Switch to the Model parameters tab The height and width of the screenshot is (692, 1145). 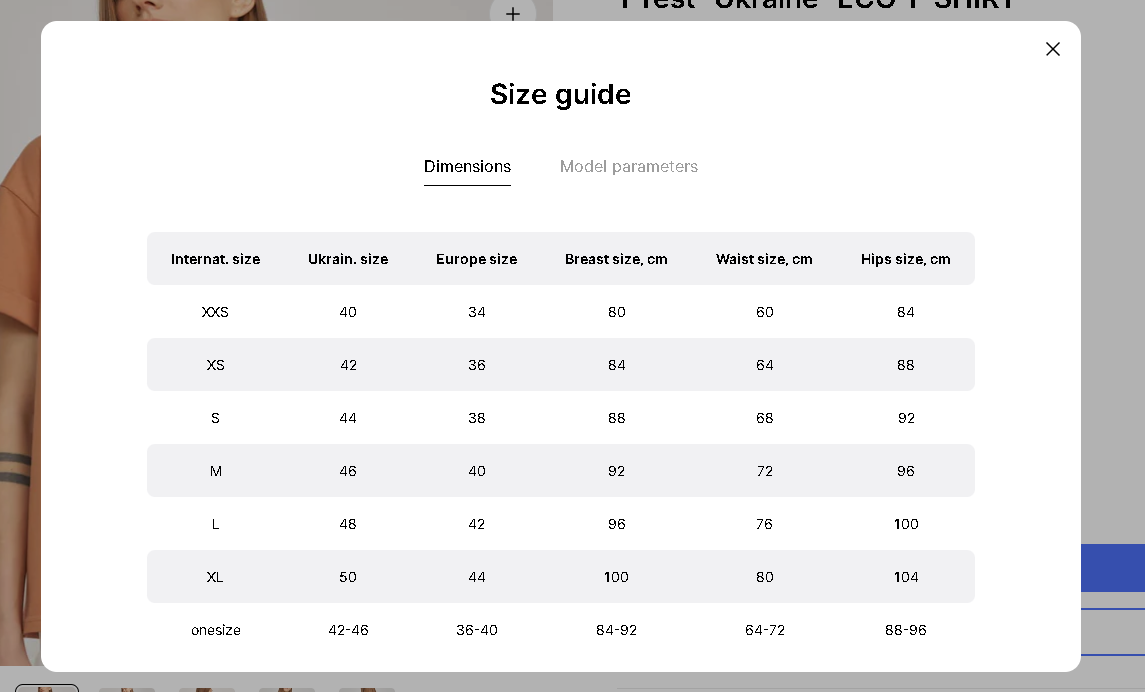point(629,166)
